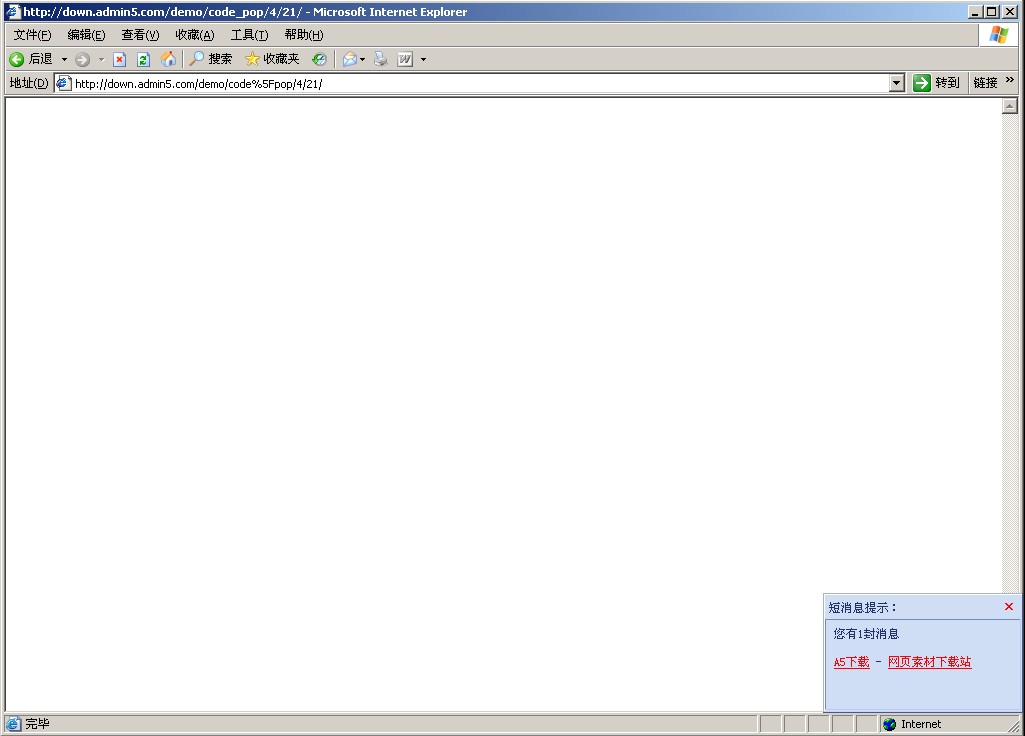The image size is (1025, 736).
Task: Open the 文件(F) menu
Action: [x=32, y=35]
